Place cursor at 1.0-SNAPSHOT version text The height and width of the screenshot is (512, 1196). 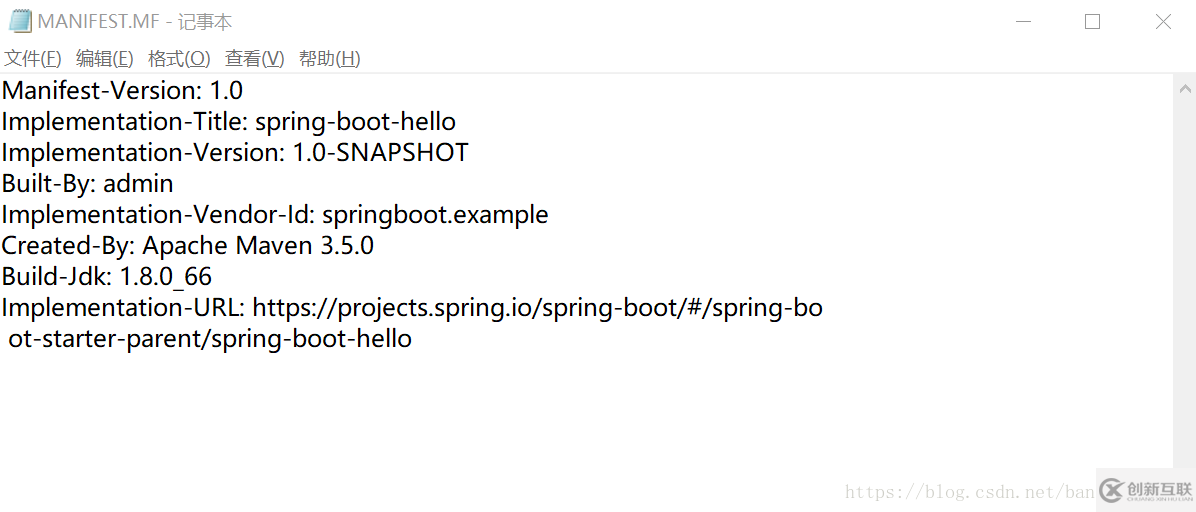click(x=381, y=153)
